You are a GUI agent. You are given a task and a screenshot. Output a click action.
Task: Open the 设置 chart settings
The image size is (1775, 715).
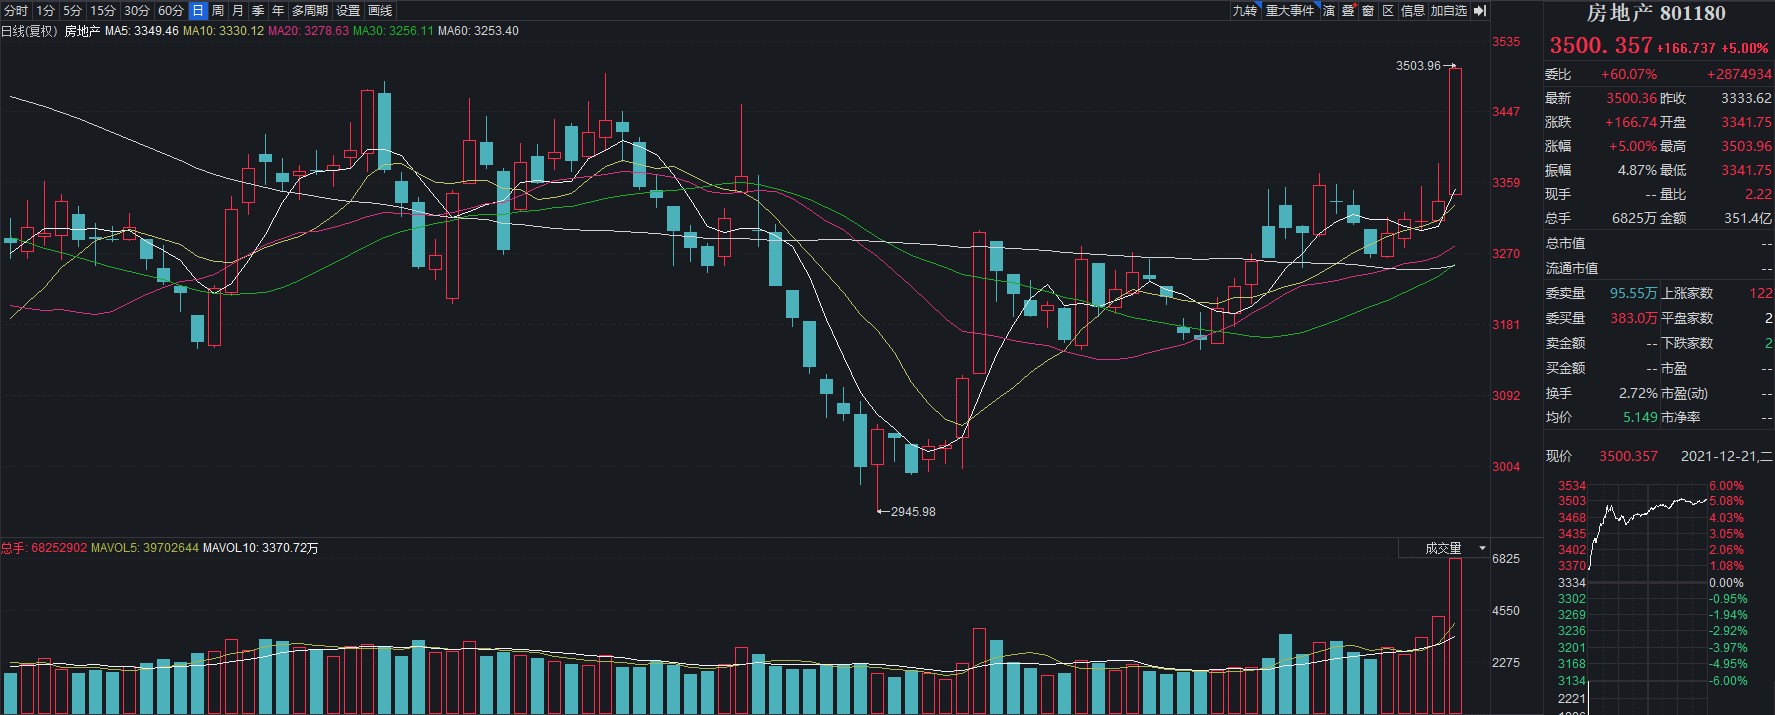pyautogui.click(x=348, y=11)
